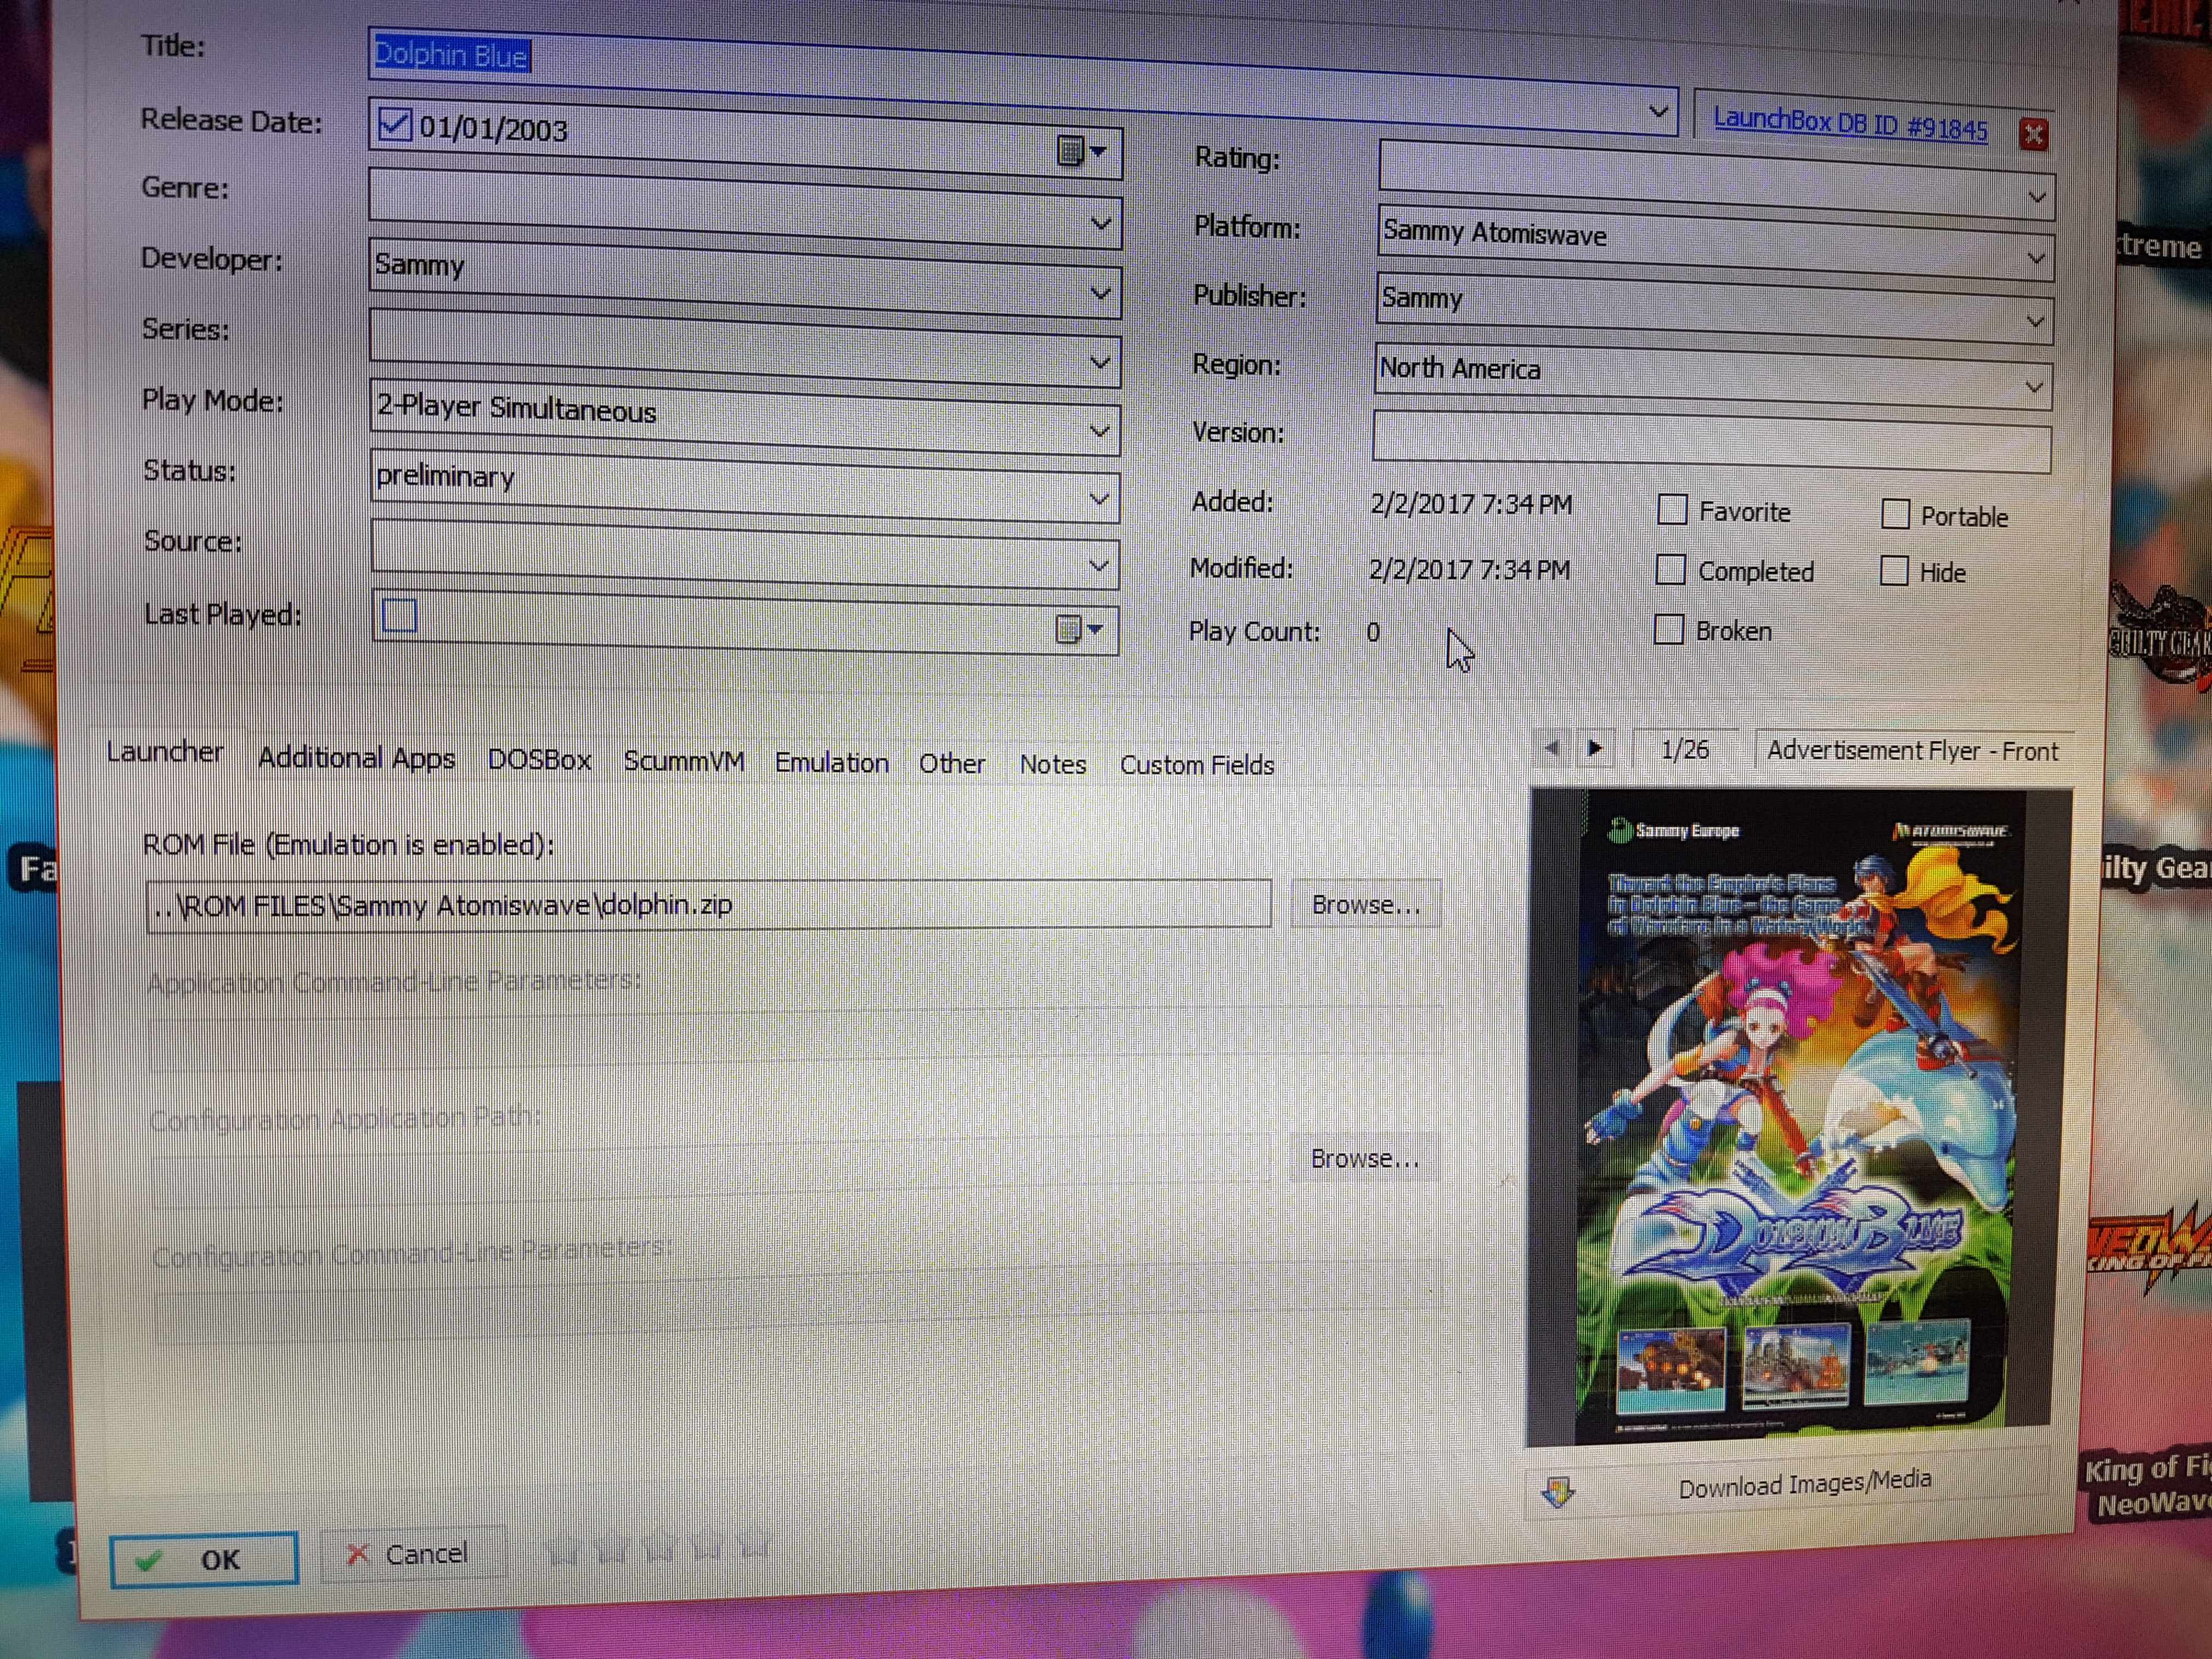Tick the Completed checkbox

click(1670, 569)
